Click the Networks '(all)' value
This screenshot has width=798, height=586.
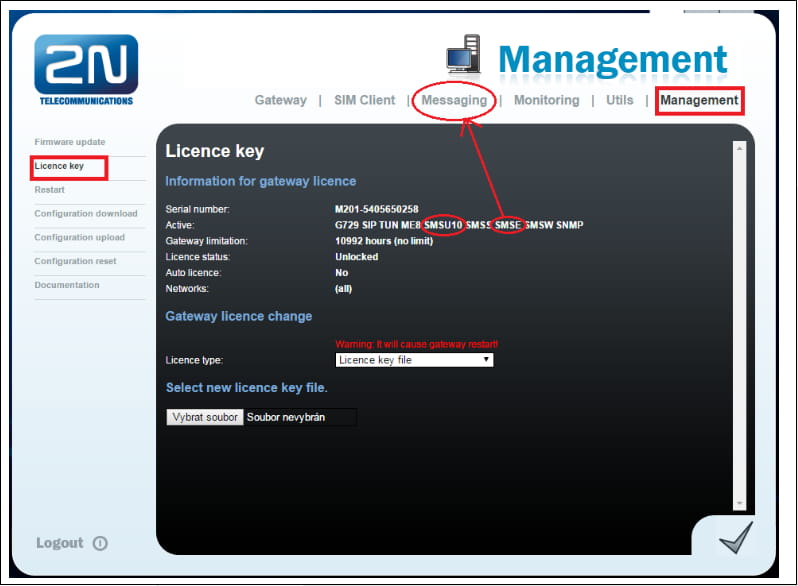pos(343,289)
